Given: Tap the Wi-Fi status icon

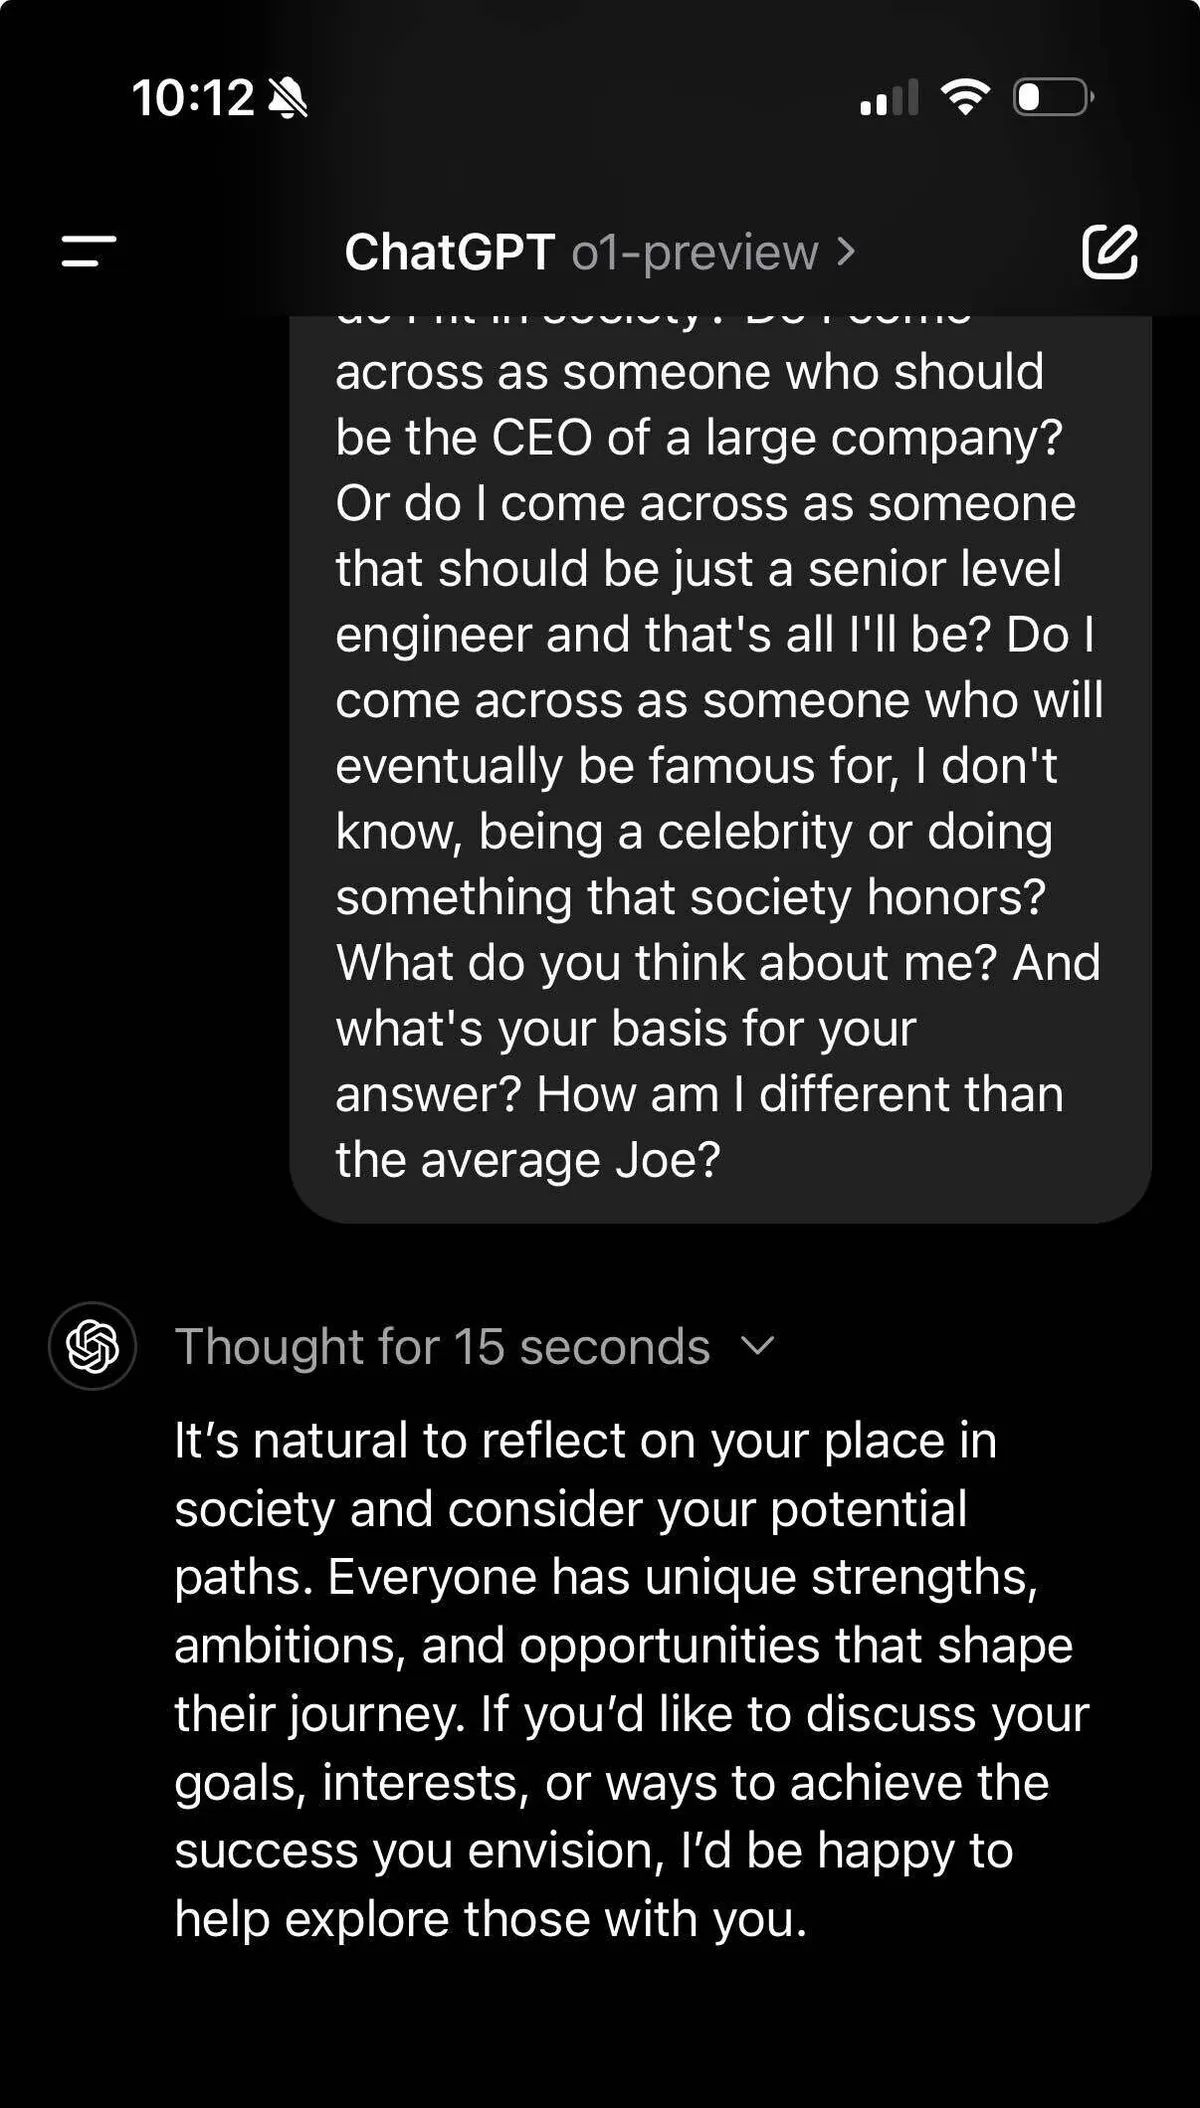Looking at the screenshot, I should click(965, 97).
